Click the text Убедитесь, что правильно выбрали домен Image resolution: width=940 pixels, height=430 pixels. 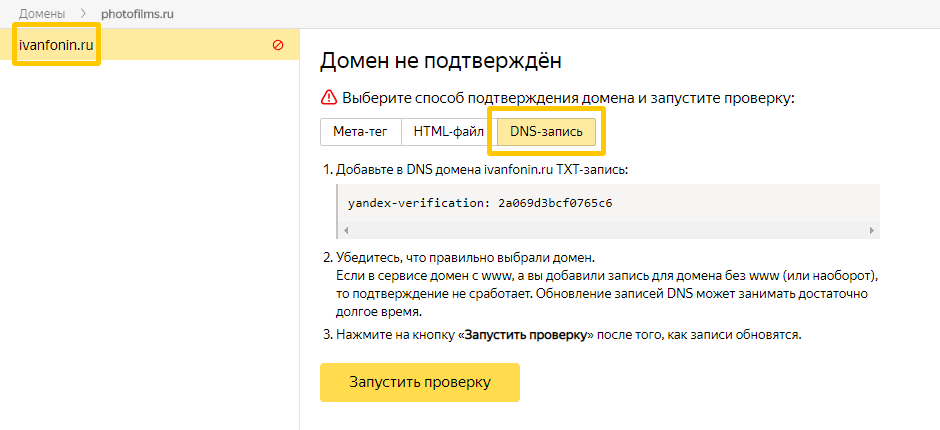tap(465, 258)
